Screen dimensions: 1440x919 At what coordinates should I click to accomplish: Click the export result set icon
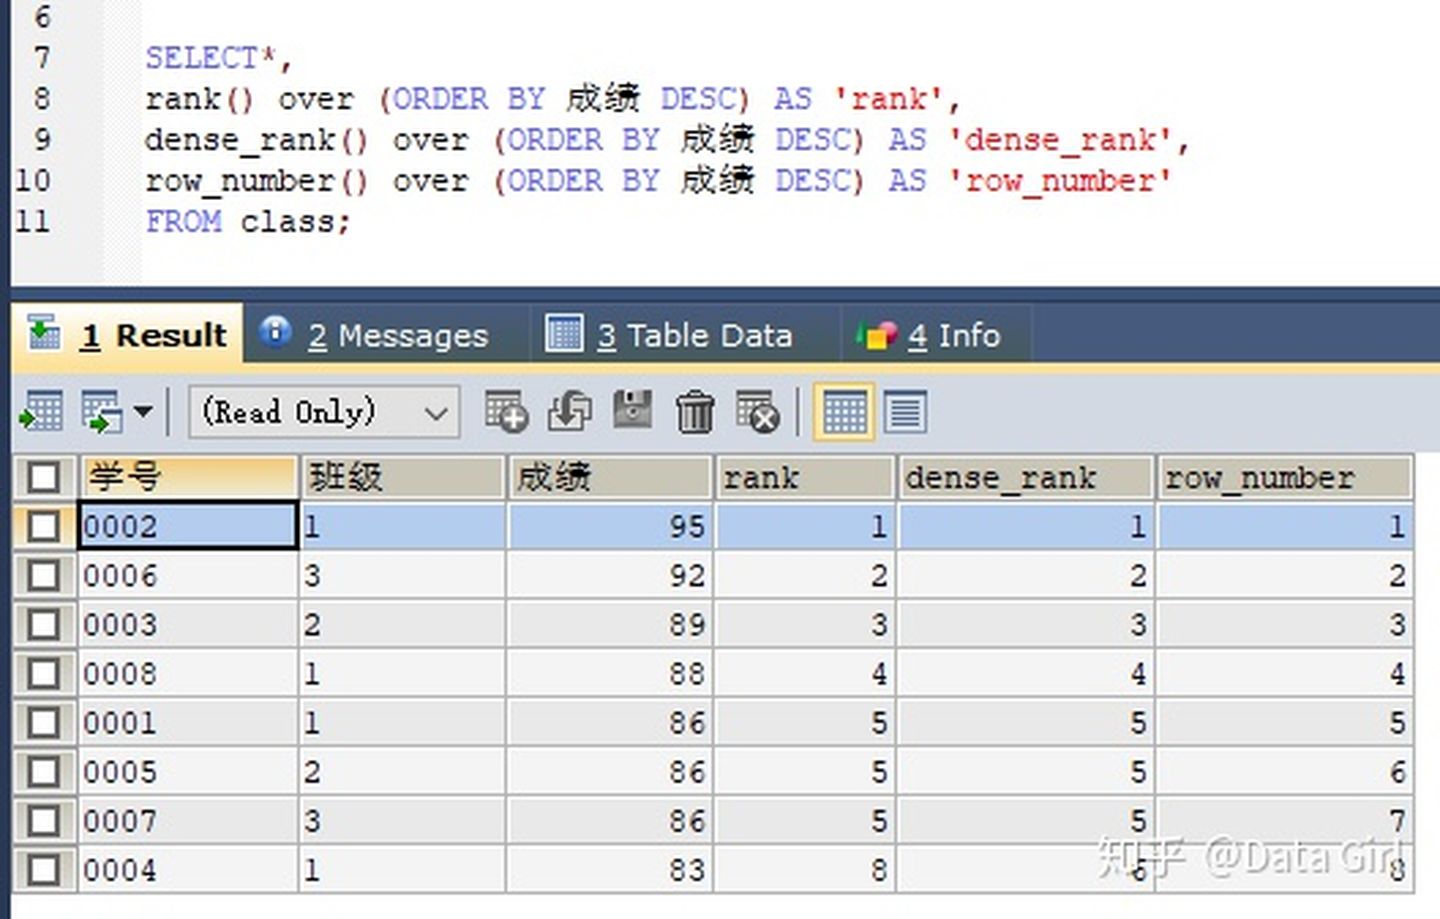tap(41, 411)
